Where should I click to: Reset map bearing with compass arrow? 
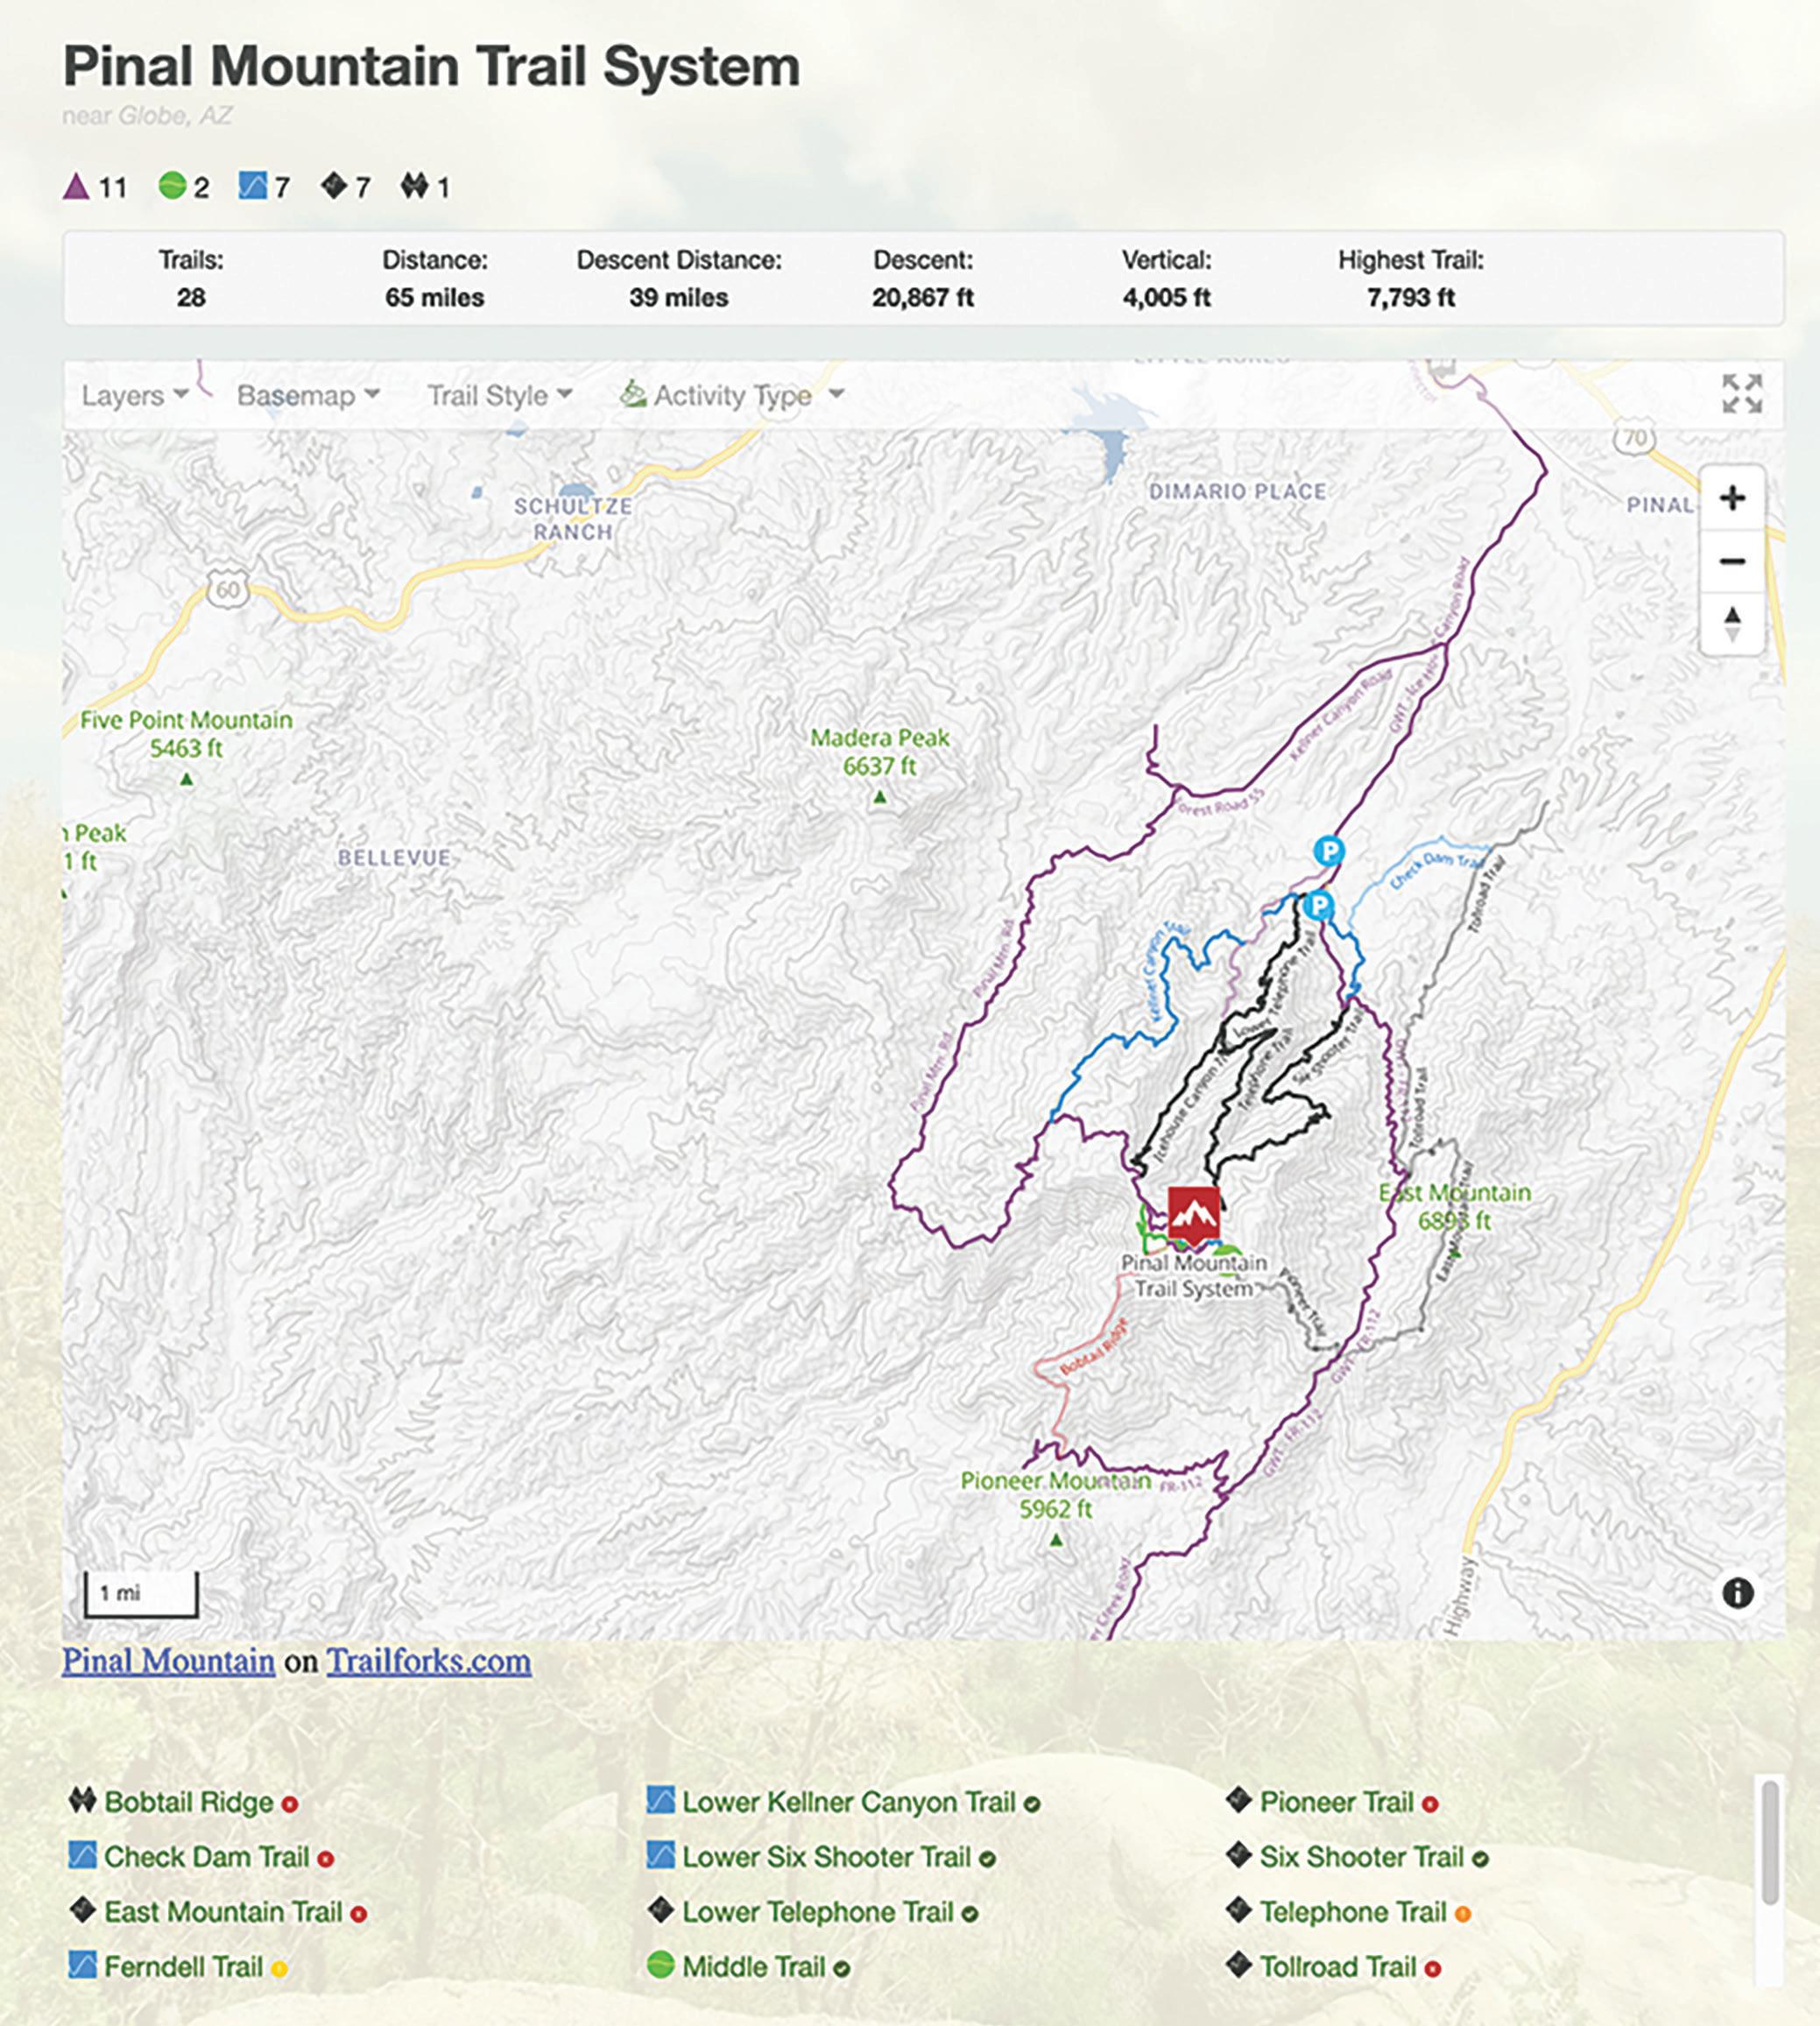click(x=1732, y=623)
